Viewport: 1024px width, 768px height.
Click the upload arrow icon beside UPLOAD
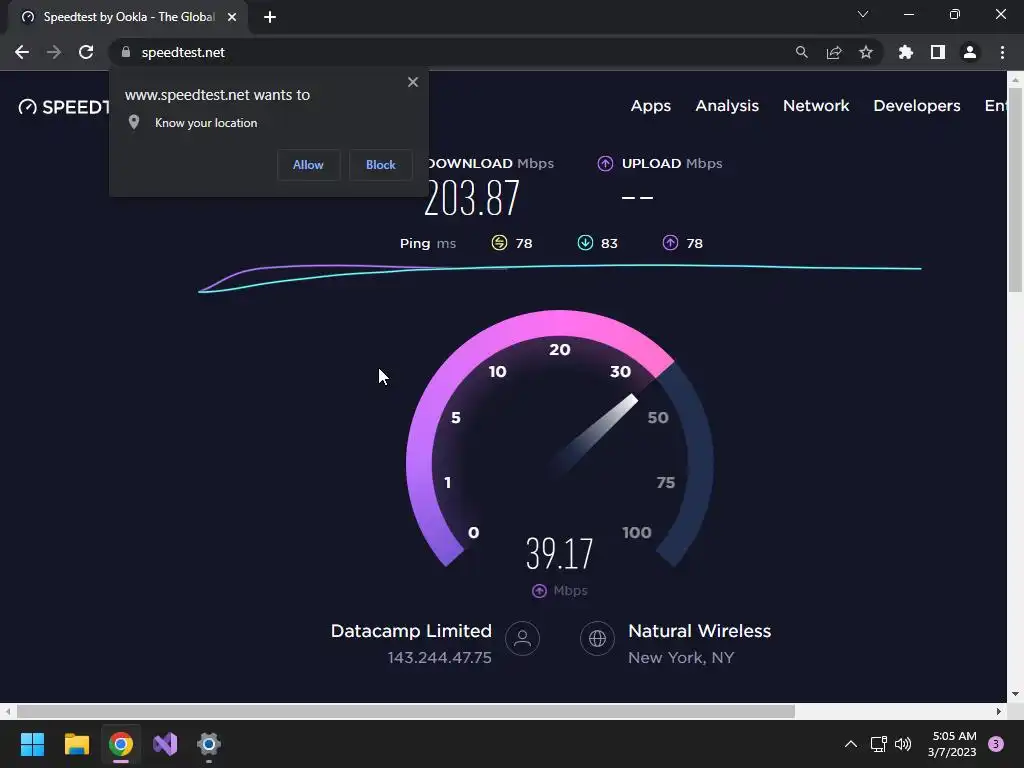(x=605, y=164)
